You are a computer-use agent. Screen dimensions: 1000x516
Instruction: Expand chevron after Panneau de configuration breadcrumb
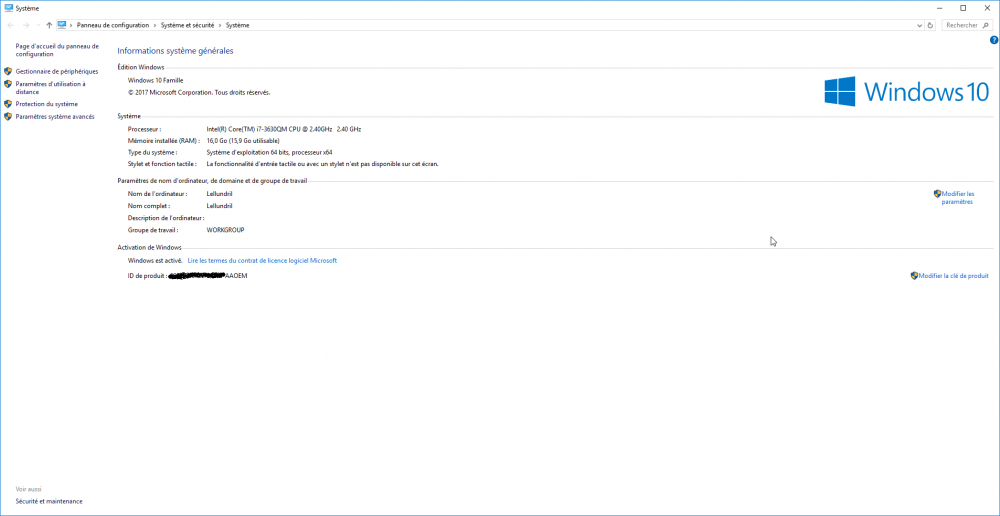coord(154,25)
